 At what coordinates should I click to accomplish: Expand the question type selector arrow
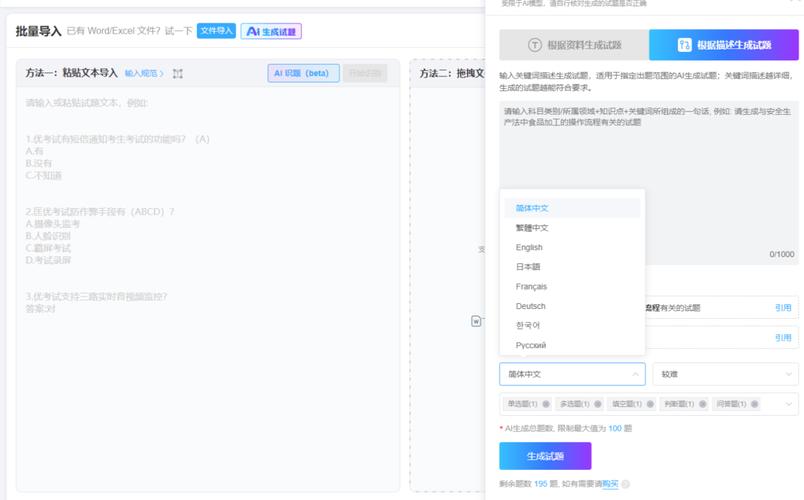(789, 404)
